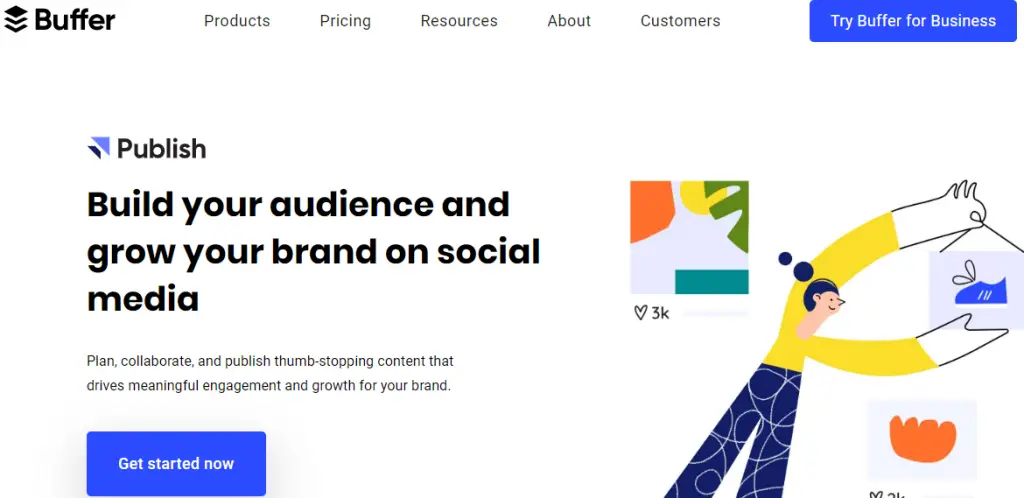Open the Resources menu
Image resolution: width=1024 pixels, height=498 pixels.
coord(459,21)
